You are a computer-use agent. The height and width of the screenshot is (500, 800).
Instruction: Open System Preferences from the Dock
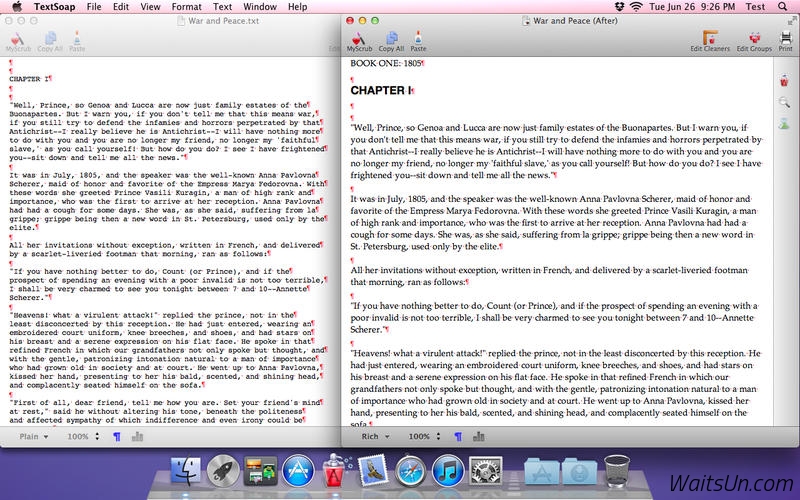point(485,470)
